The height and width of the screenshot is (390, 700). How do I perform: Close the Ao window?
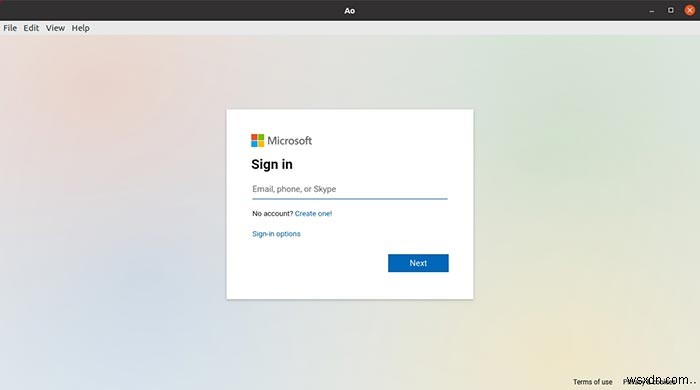click(690, 10)
